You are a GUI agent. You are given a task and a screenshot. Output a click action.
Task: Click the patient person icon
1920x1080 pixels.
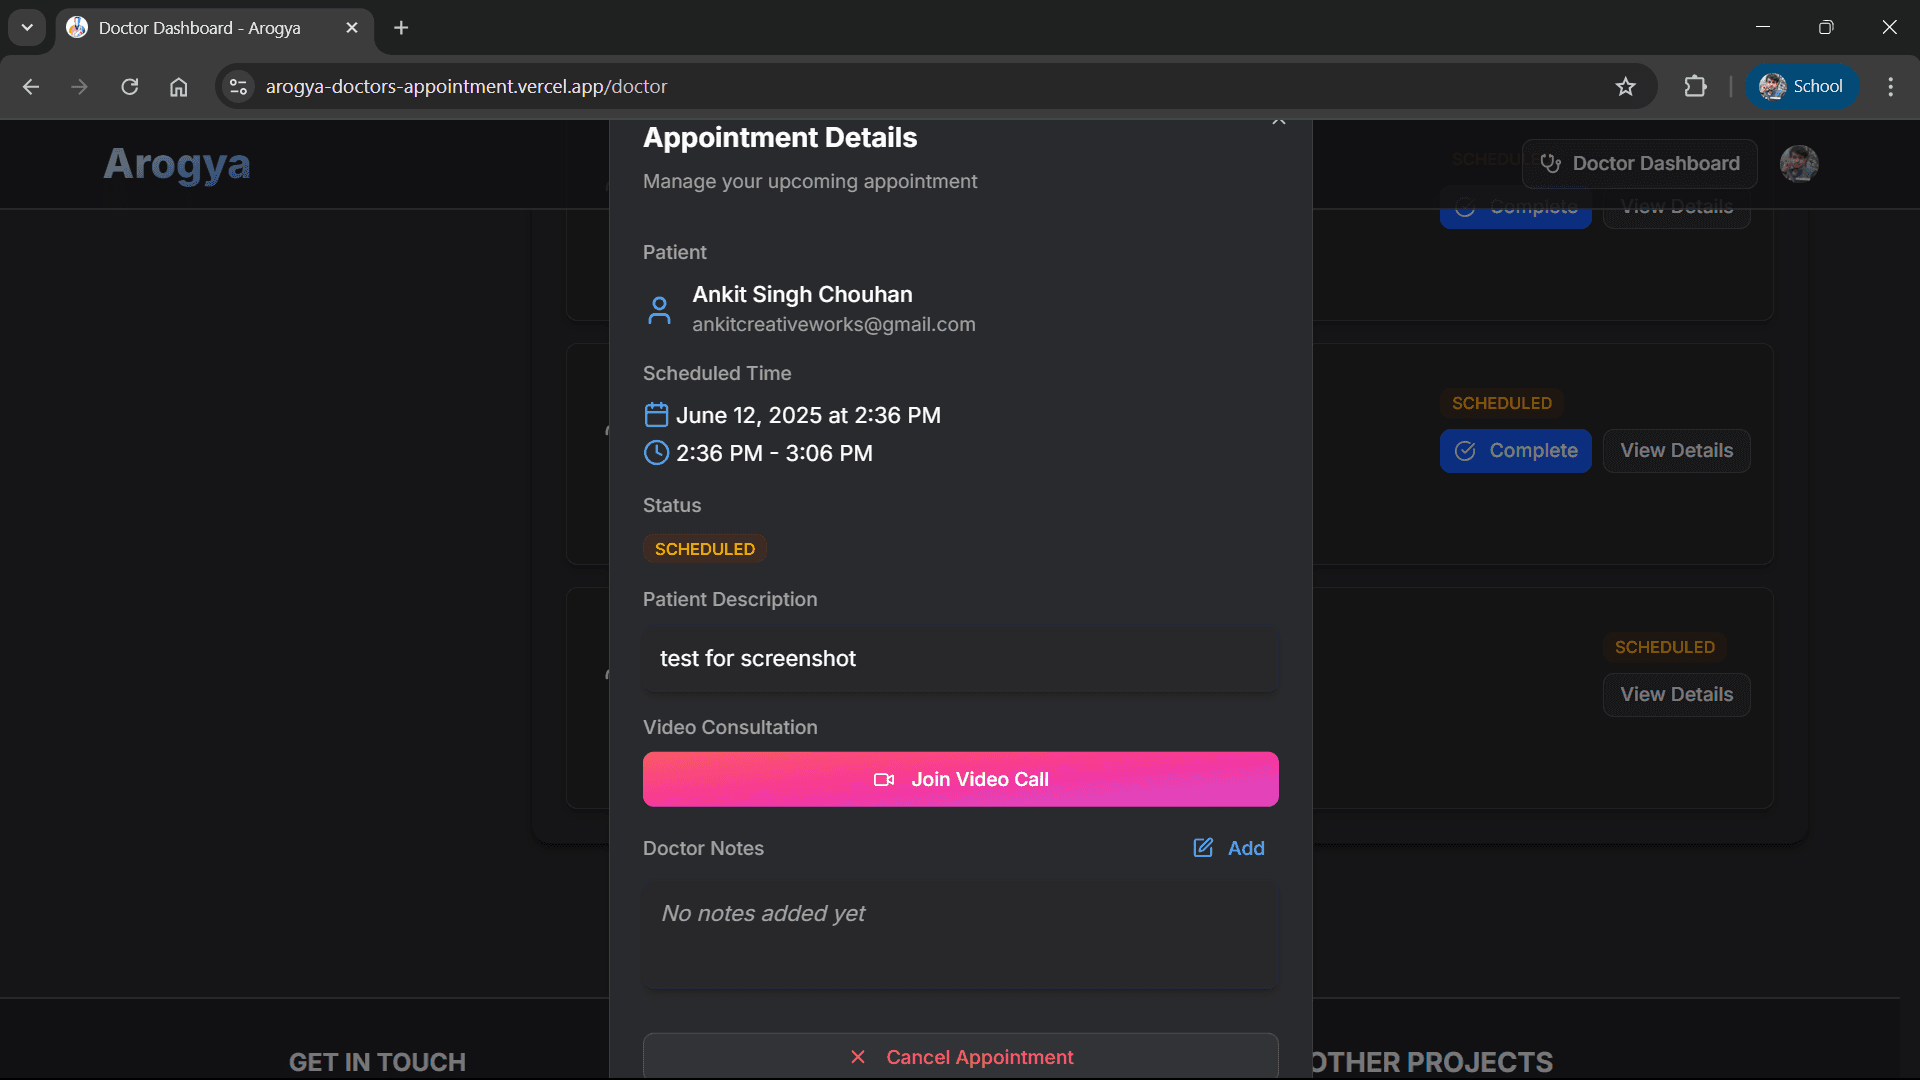[x=659, y=310]
